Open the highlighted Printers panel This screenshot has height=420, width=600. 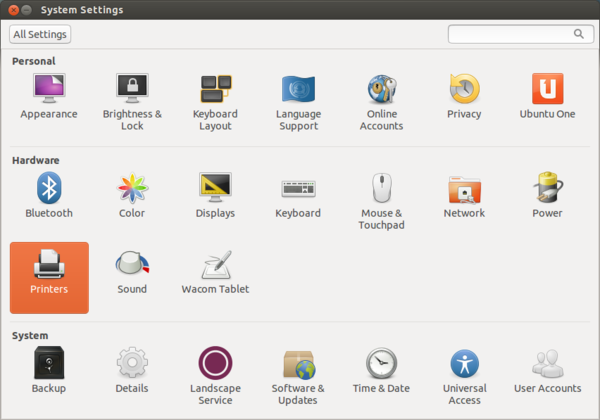point(49,278)
